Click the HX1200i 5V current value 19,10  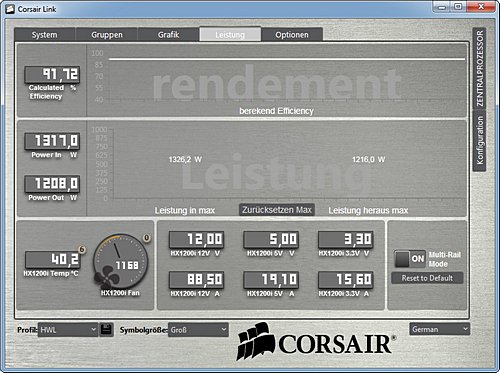coord(271,280)
